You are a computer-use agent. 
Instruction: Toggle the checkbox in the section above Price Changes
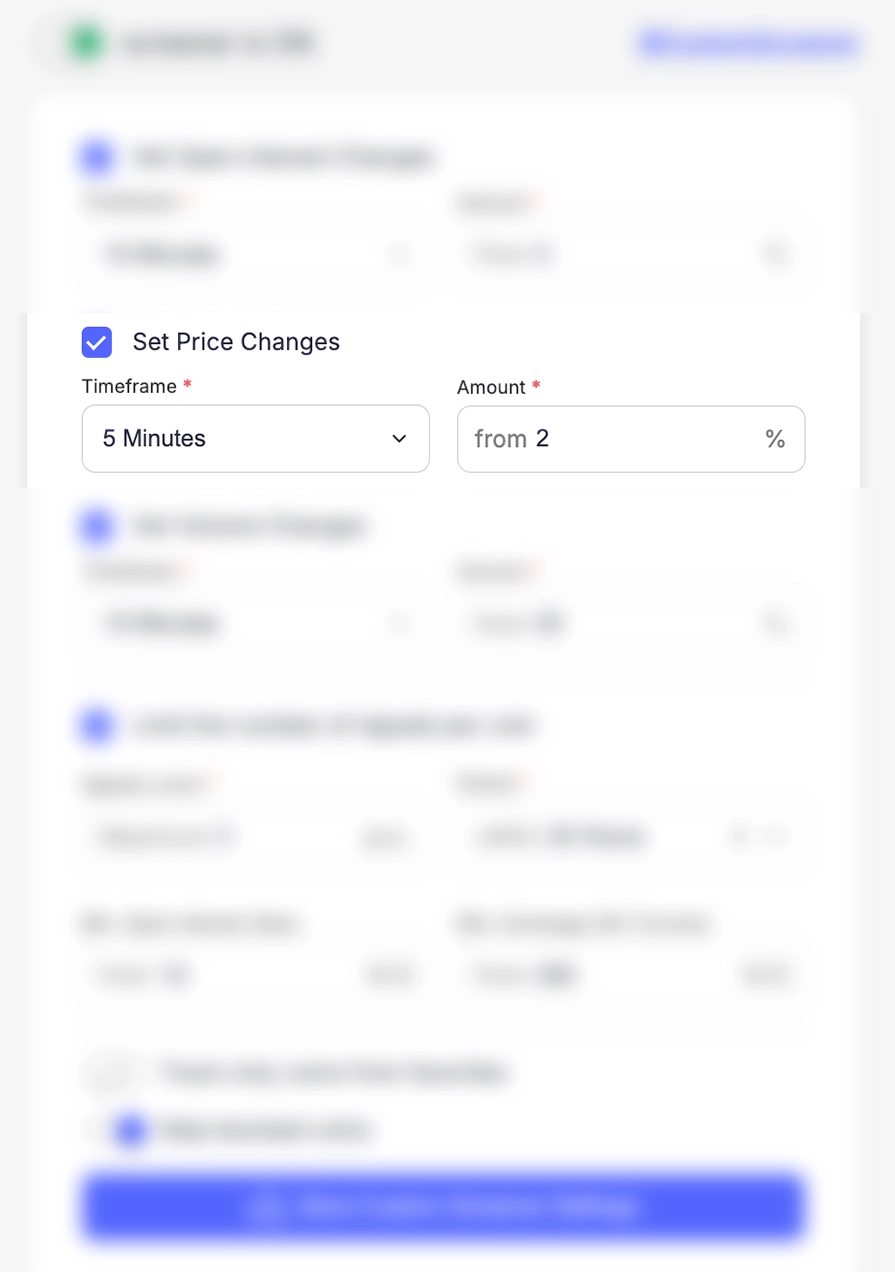[97, 157]
